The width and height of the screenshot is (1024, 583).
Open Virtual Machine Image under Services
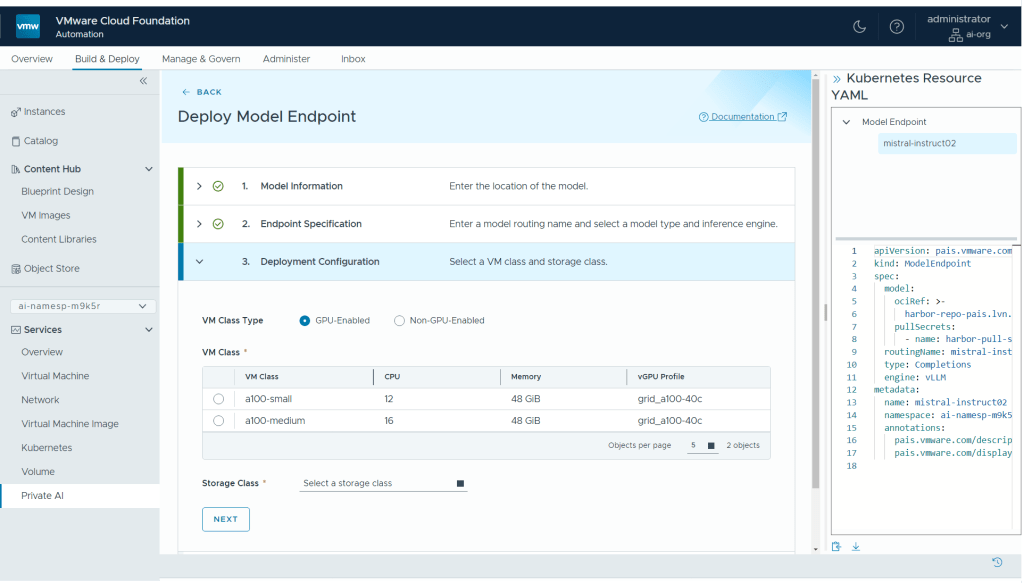[70, 424]
